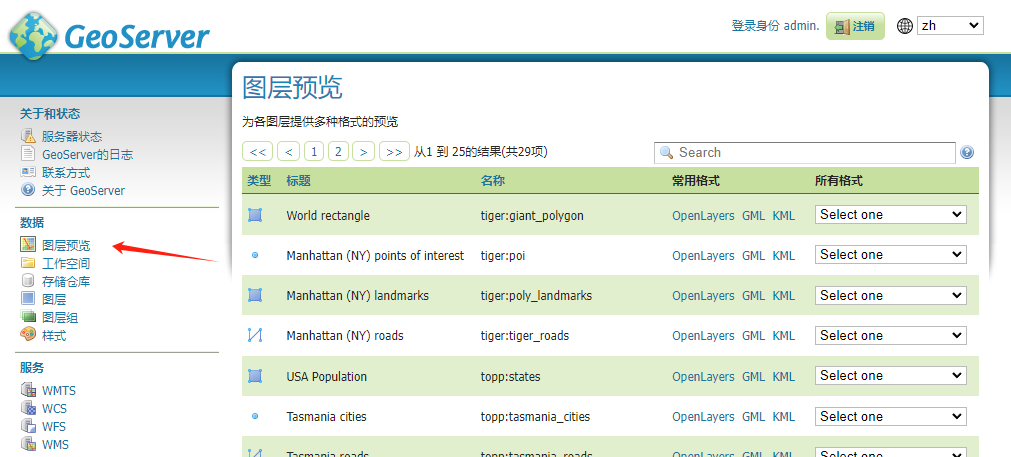
Task: Click the server status warning icon
Action: point(28,136)
